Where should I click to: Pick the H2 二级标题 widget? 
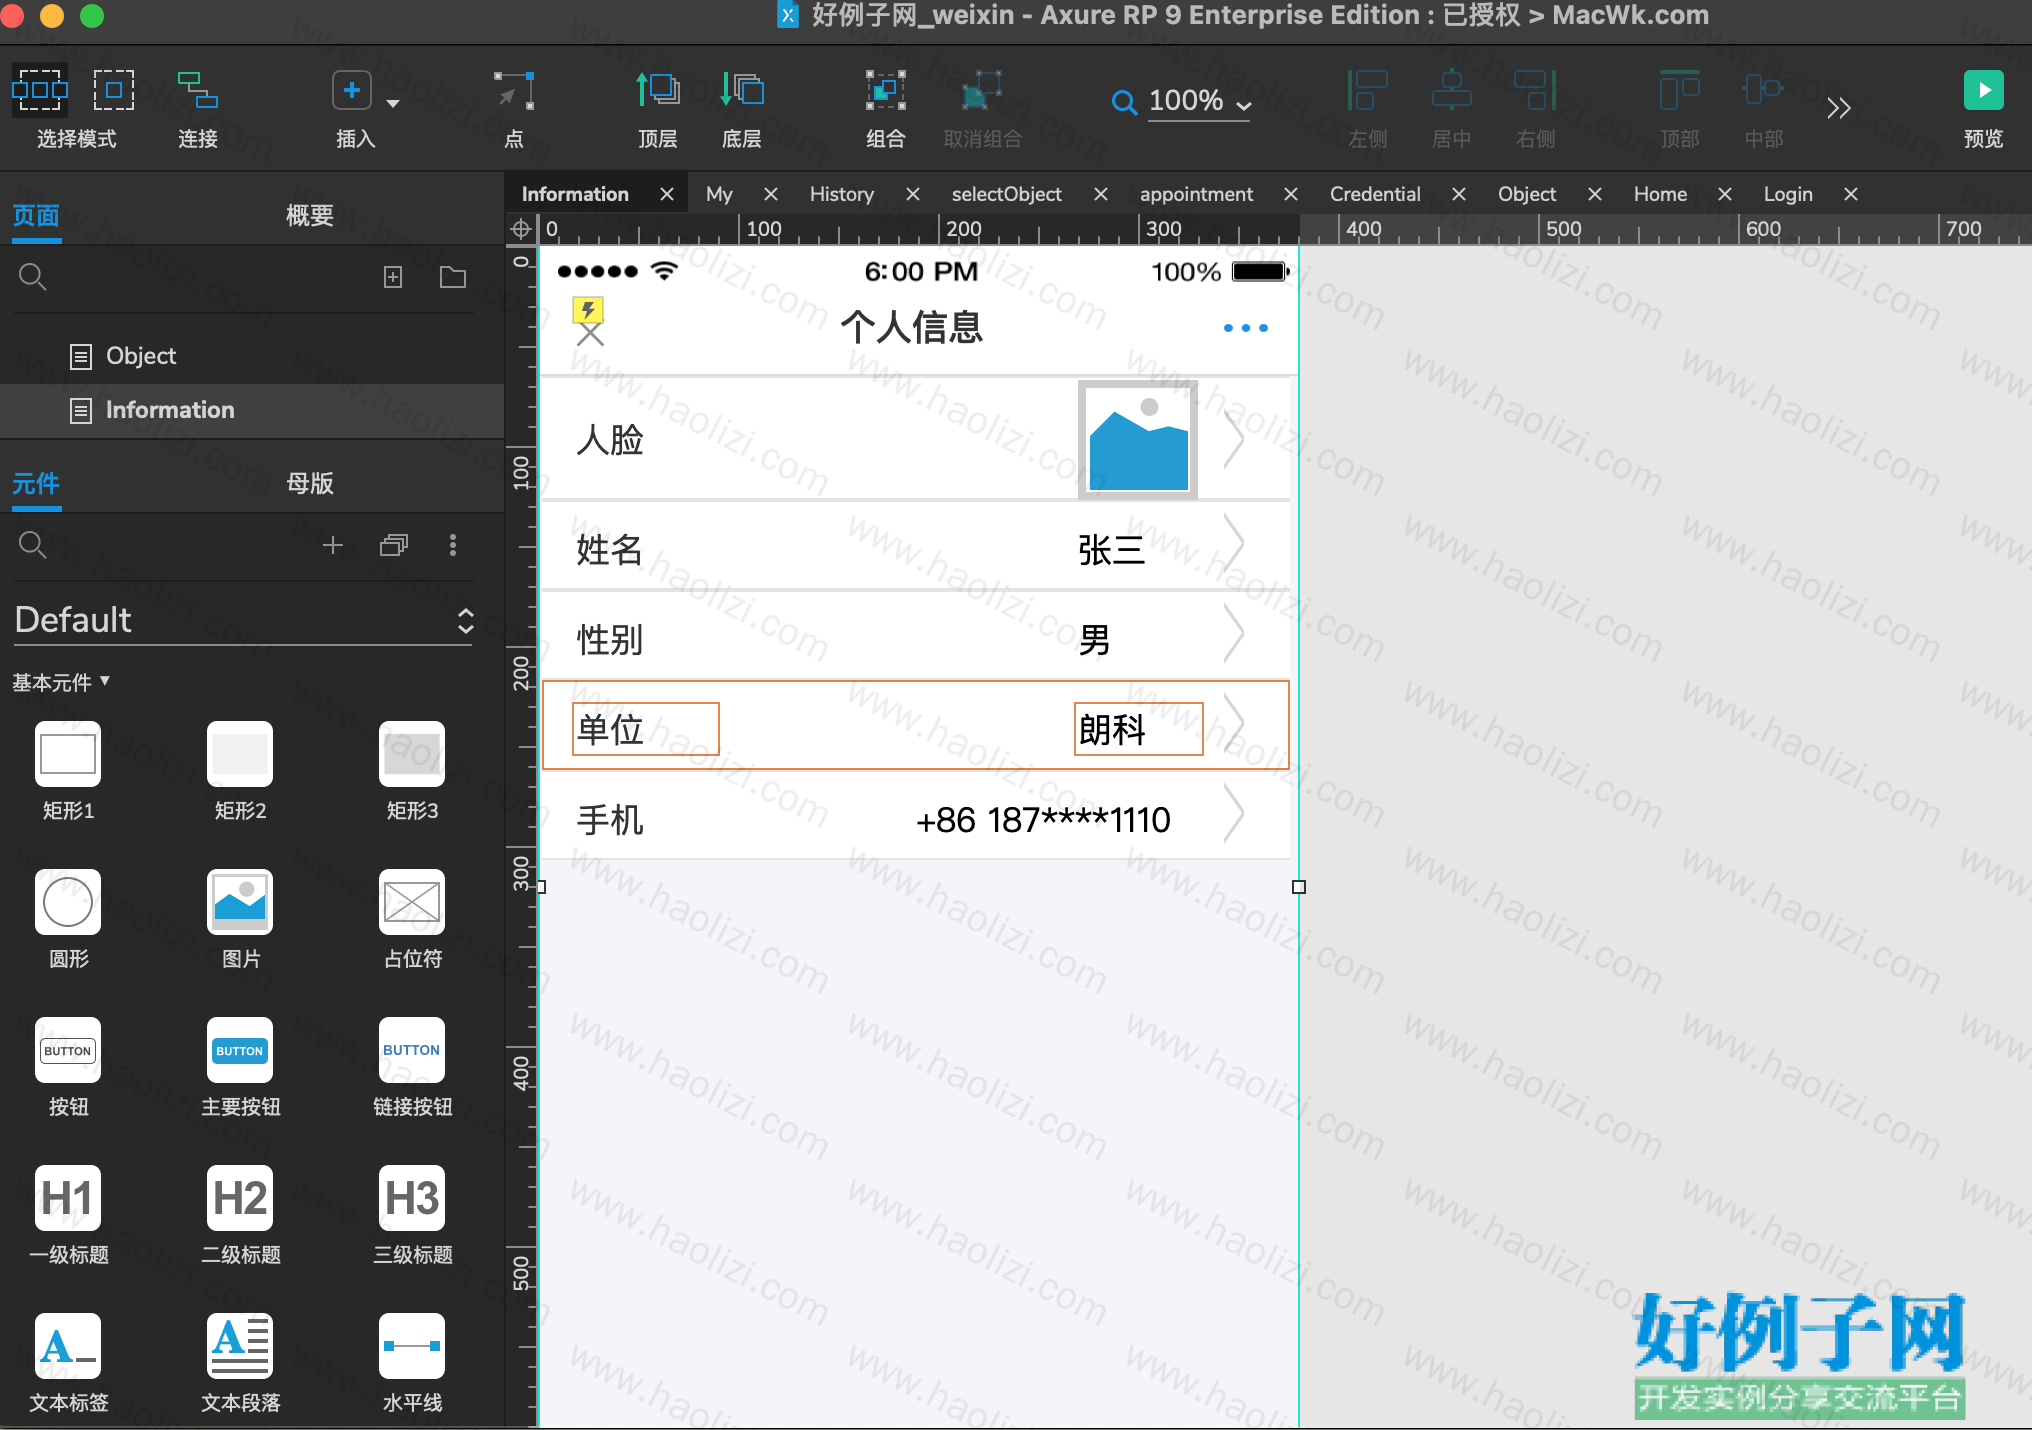pos(240,1198)
